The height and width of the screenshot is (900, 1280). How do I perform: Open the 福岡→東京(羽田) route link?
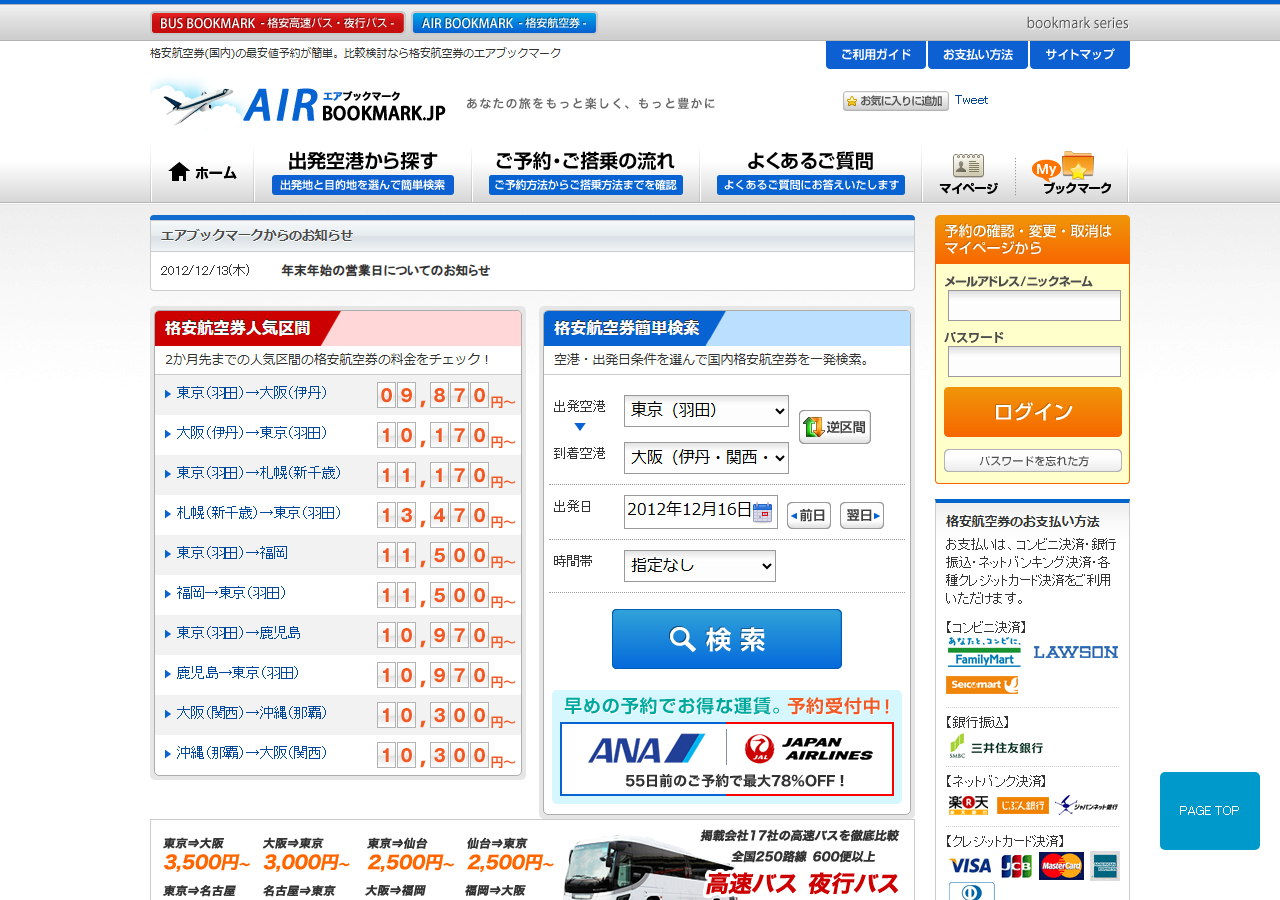[x=232, y=593]
